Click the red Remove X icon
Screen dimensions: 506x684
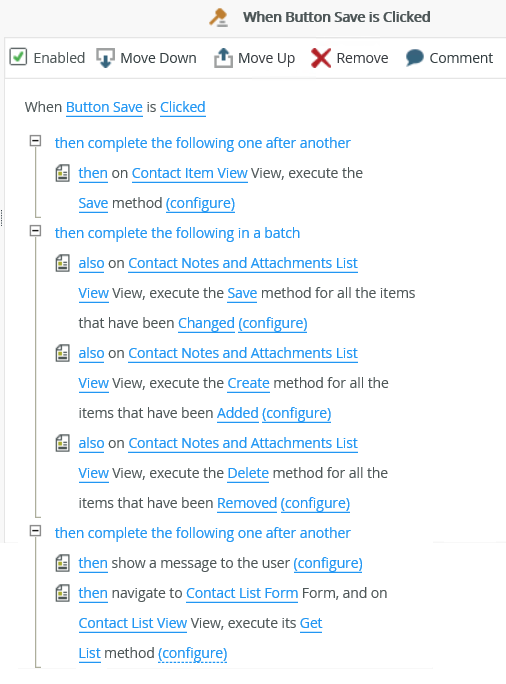click(x=321, y=58)
